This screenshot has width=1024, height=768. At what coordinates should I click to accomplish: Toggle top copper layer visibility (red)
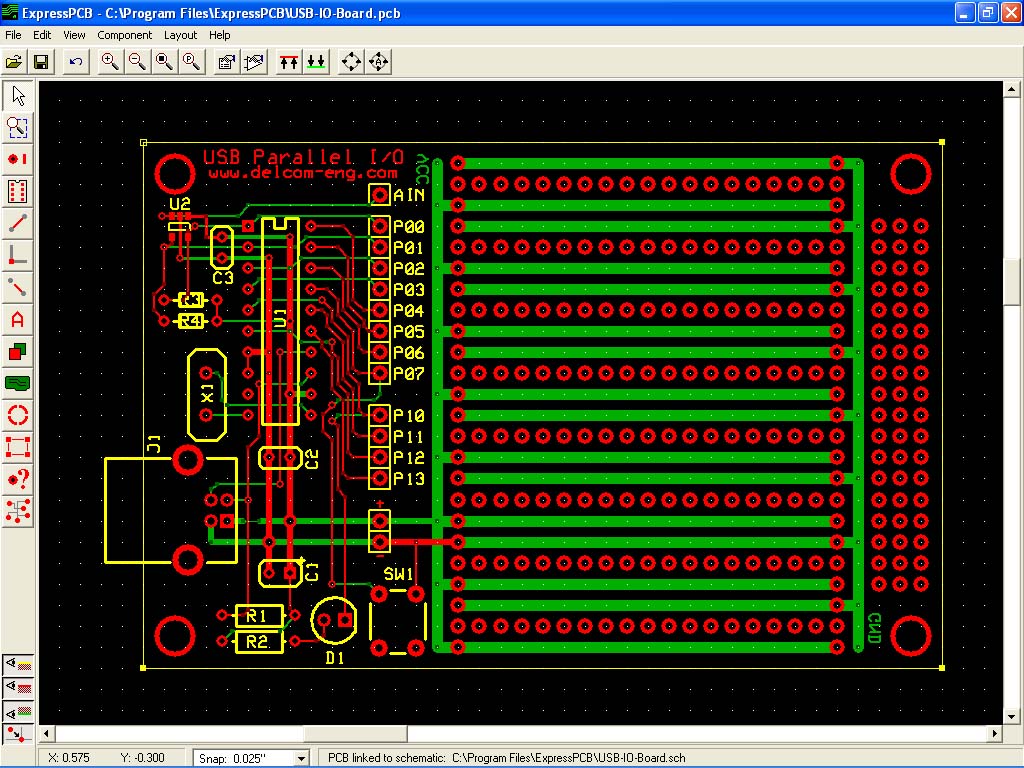[x=18, y=688]
